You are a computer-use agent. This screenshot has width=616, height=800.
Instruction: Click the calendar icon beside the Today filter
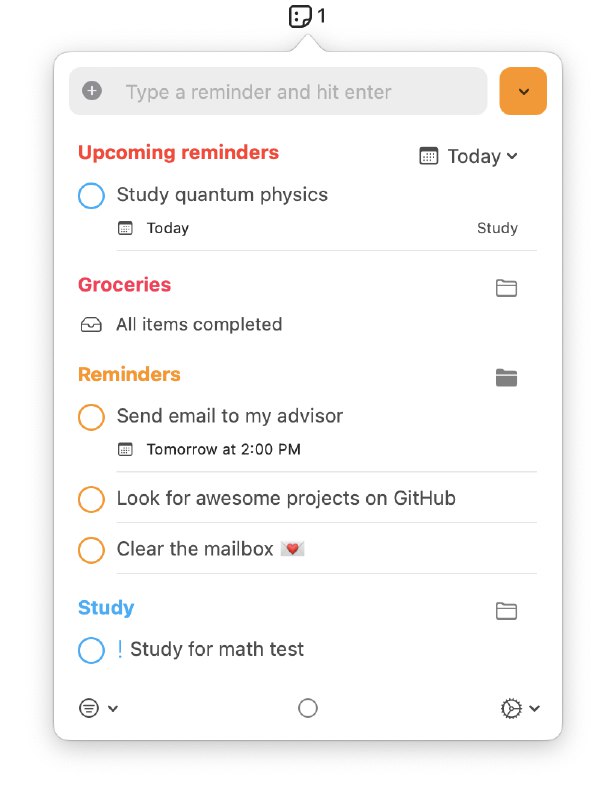click(429, 156)
